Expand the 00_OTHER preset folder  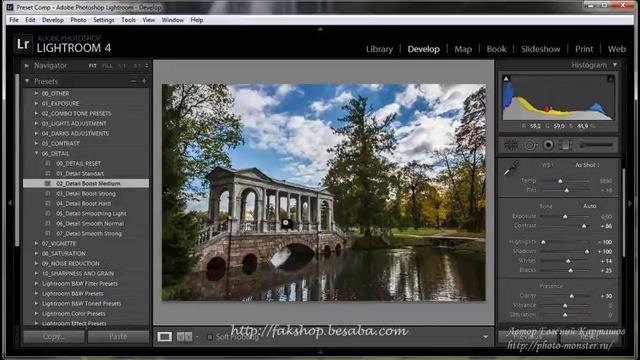[36, 93]
